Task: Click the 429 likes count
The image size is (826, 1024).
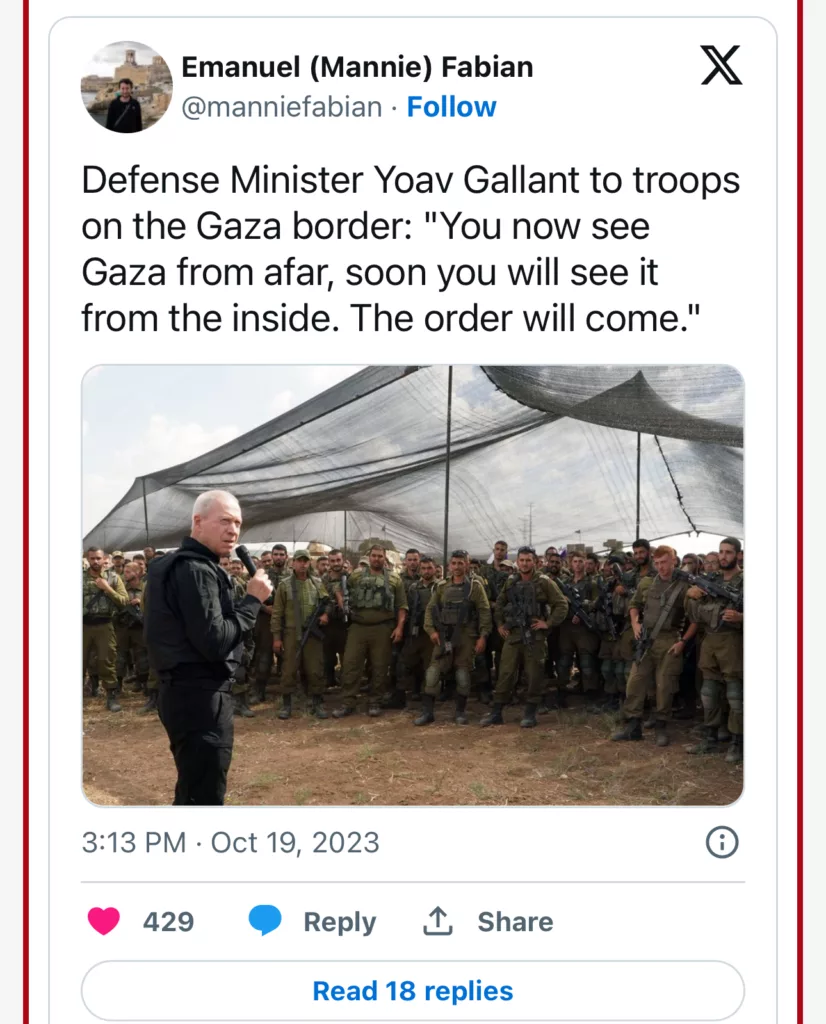Action: 168,921
